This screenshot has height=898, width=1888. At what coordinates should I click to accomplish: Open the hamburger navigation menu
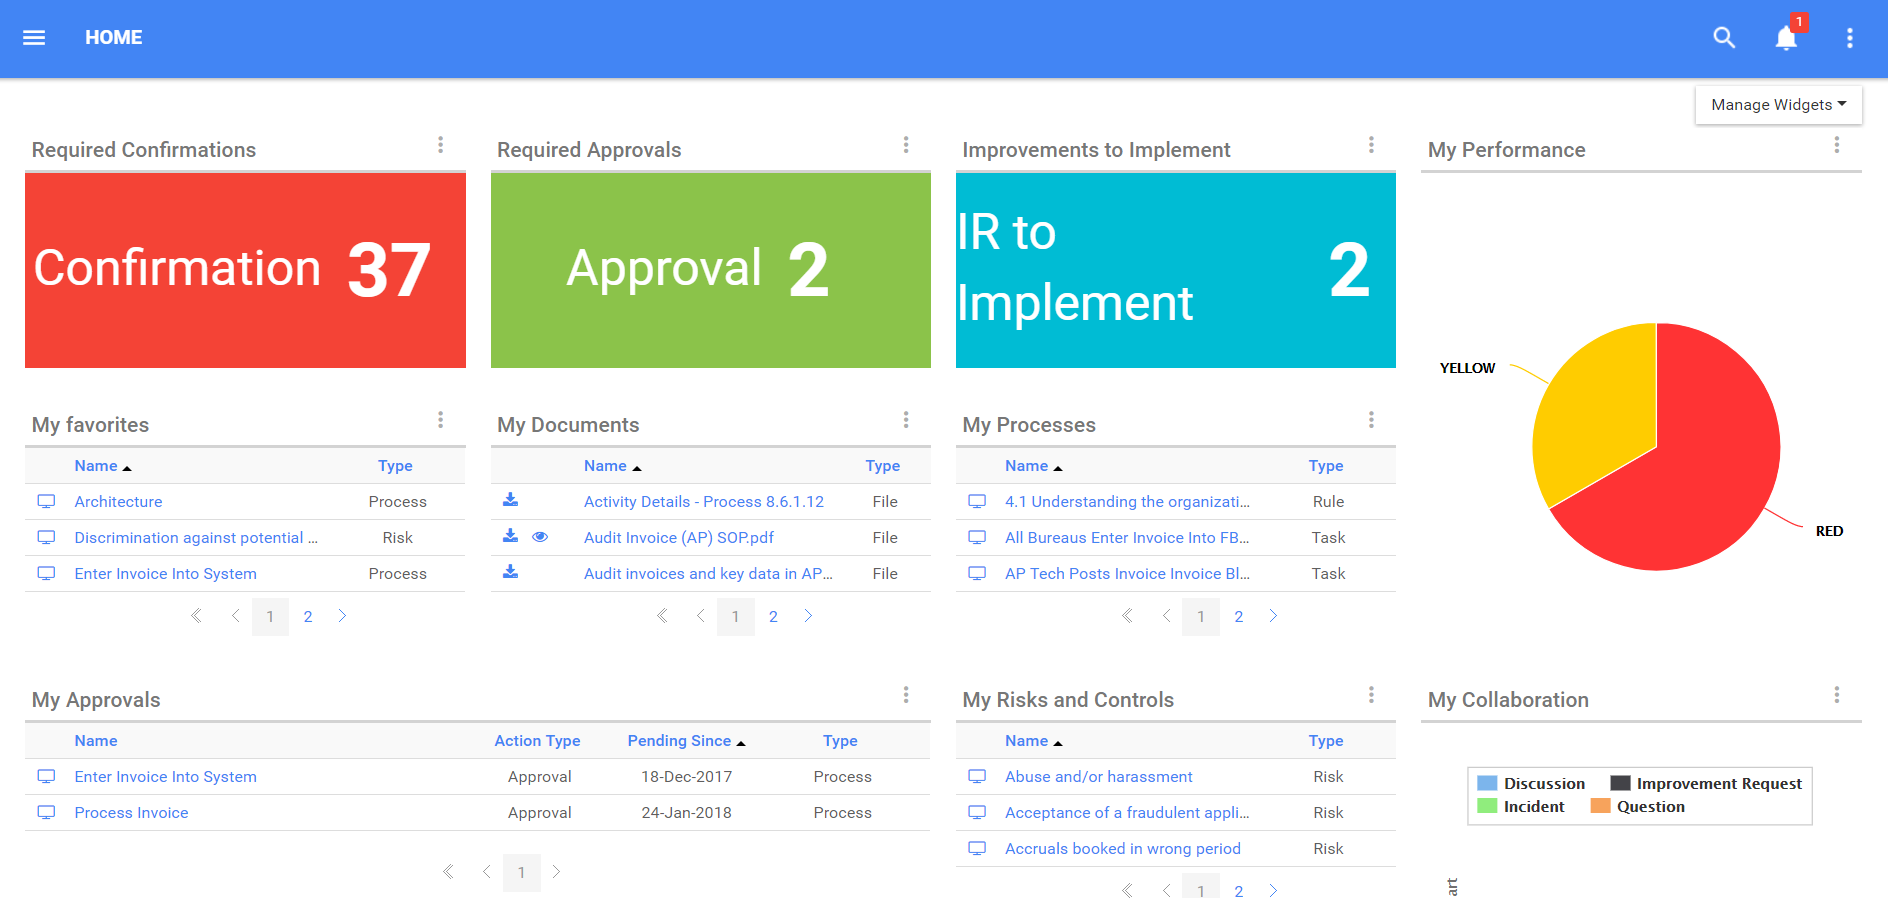tap(34, 38)
